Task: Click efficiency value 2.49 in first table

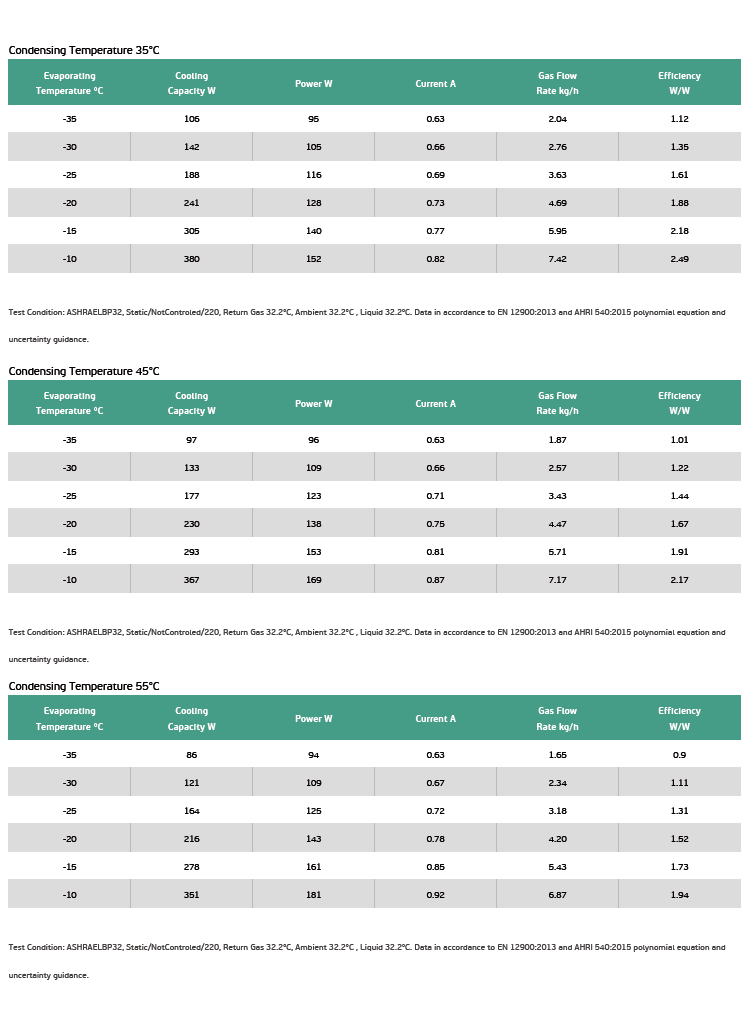Action: click(x=680, y=259)
